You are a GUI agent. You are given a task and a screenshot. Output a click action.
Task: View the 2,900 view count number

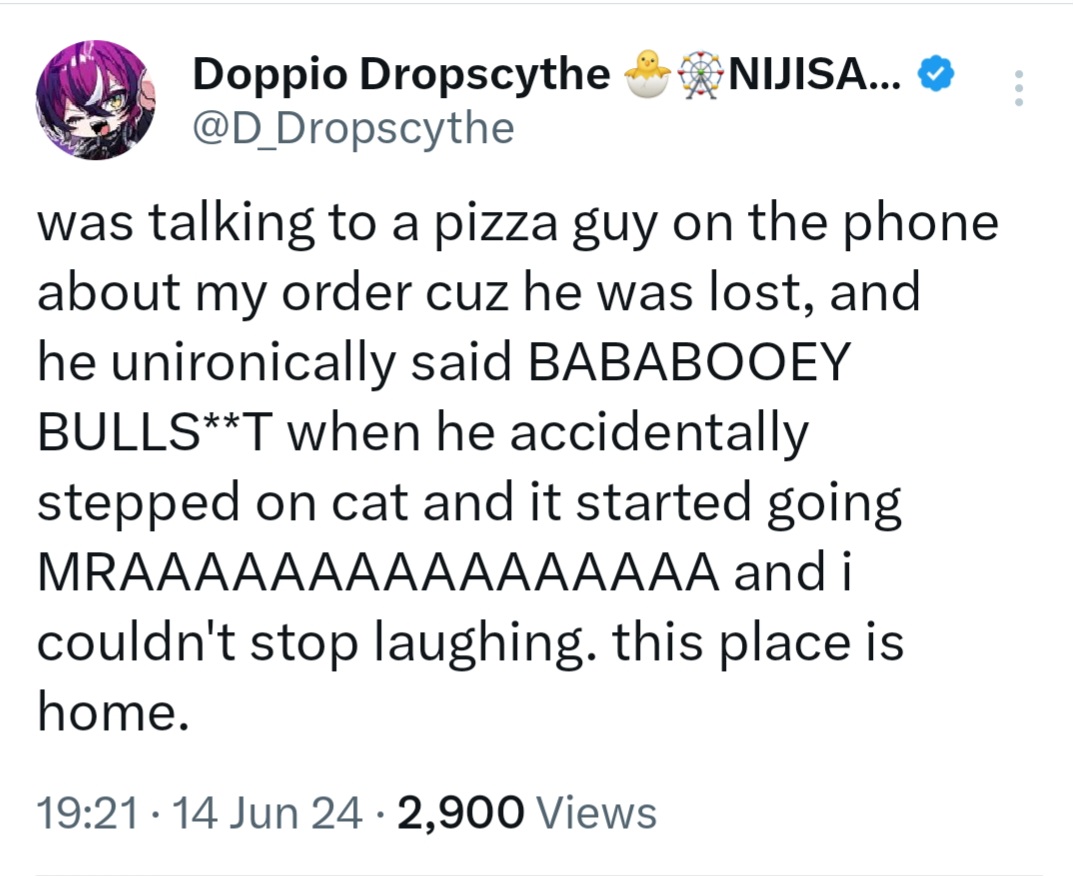pos(461,813)
